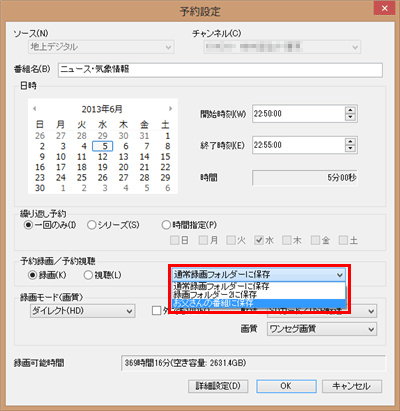Click the 録画可能時間 info field

click(253, 363)
